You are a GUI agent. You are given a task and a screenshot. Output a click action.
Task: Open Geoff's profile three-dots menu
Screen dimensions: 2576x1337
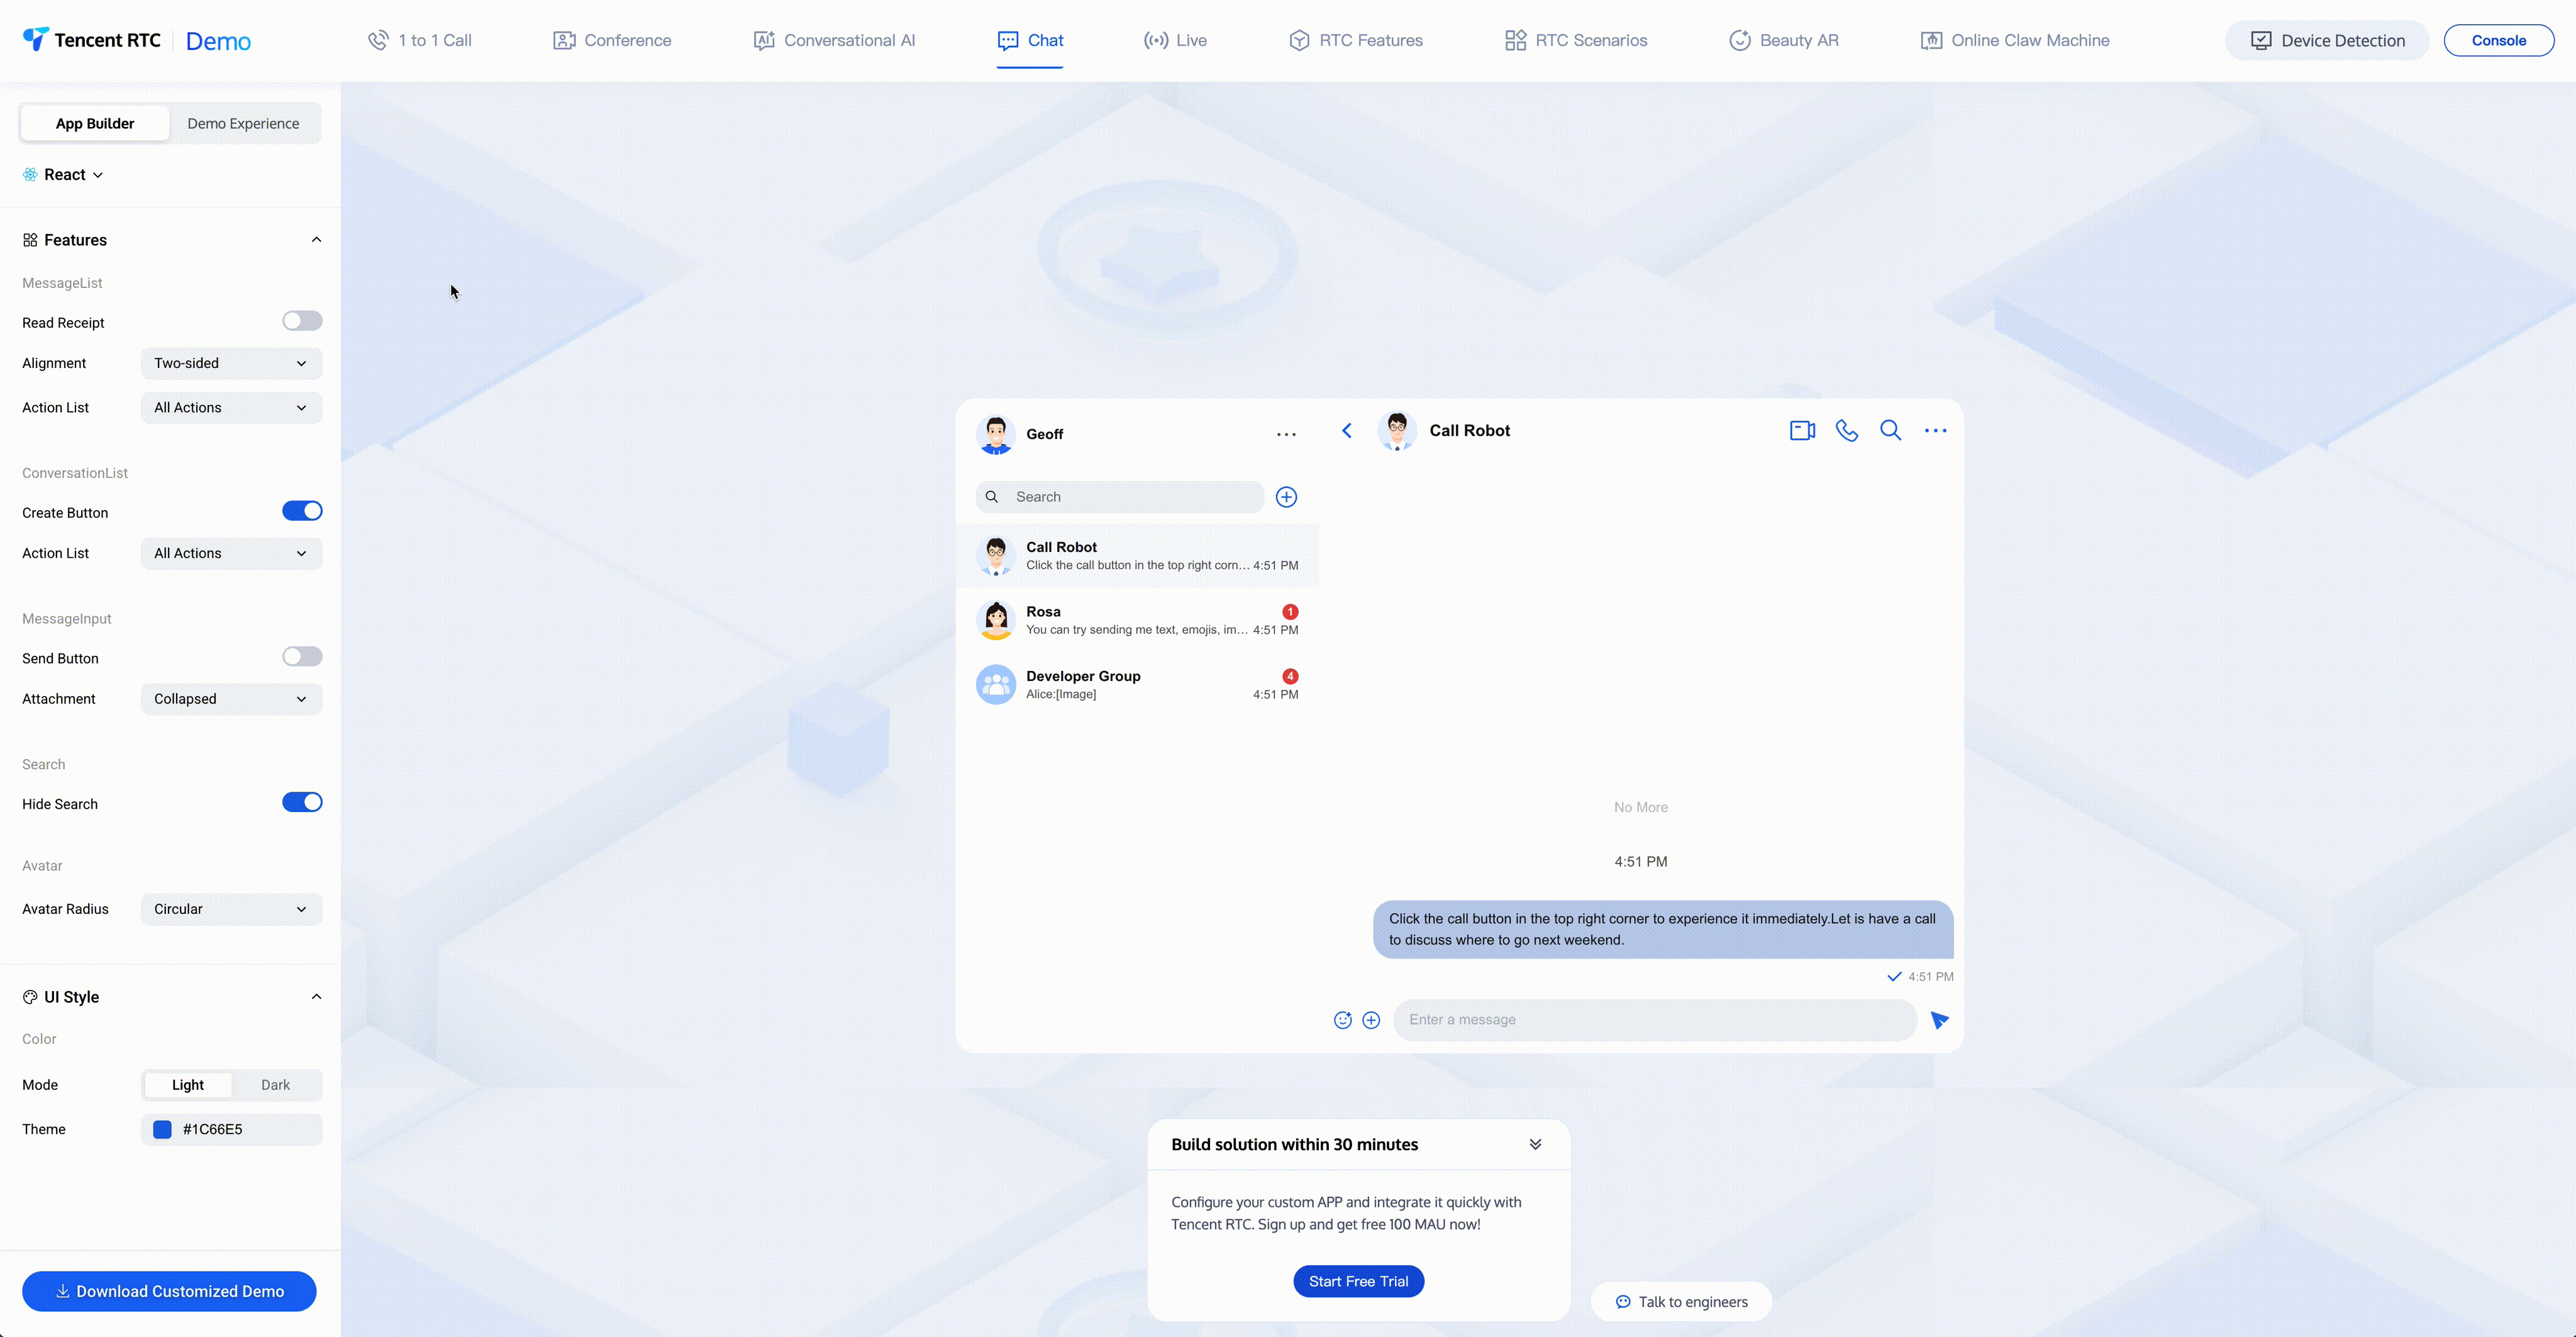(x=1286, y=435)
